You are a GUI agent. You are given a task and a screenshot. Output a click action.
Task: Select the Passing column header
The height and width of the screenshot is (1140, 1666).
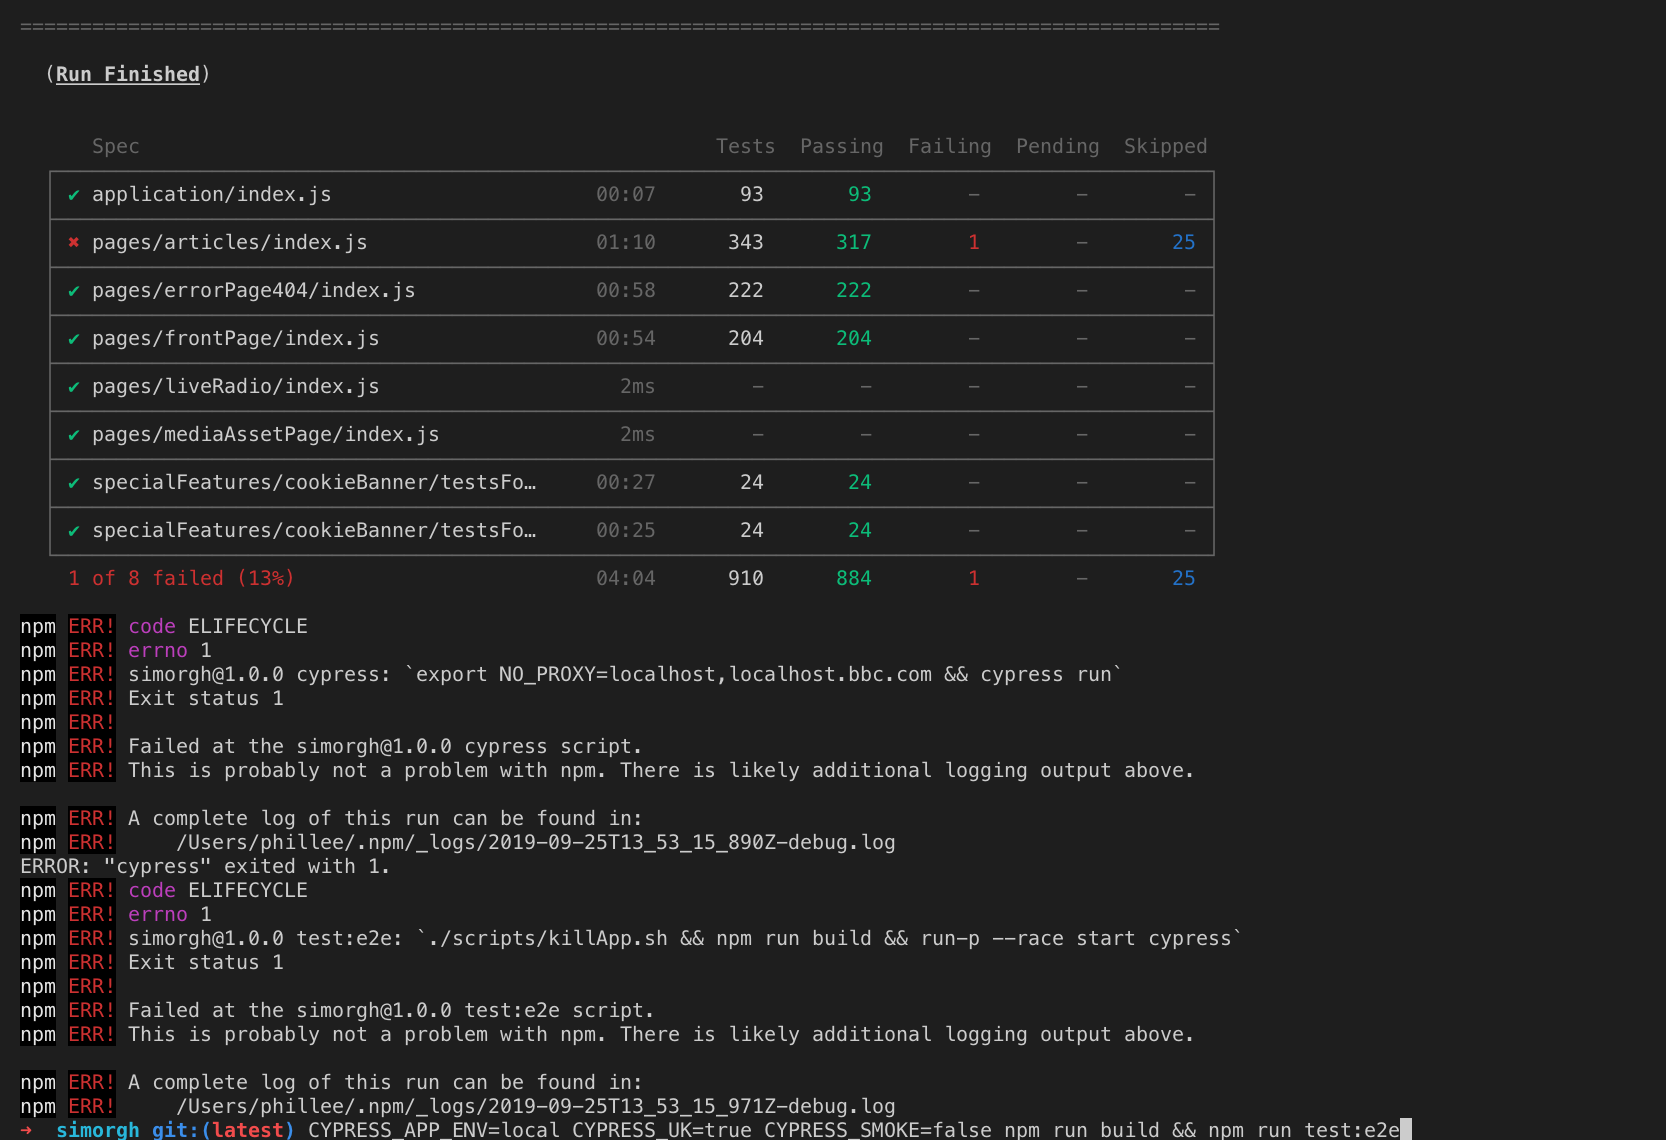[x=841, y=146]
